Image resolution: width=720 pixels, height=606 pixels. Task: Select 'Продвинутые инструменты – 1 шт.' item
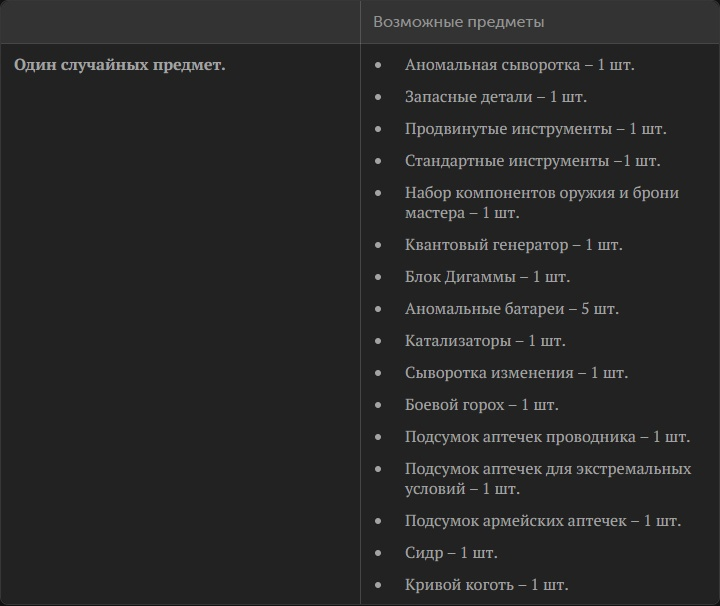click(x=535, y=129)
